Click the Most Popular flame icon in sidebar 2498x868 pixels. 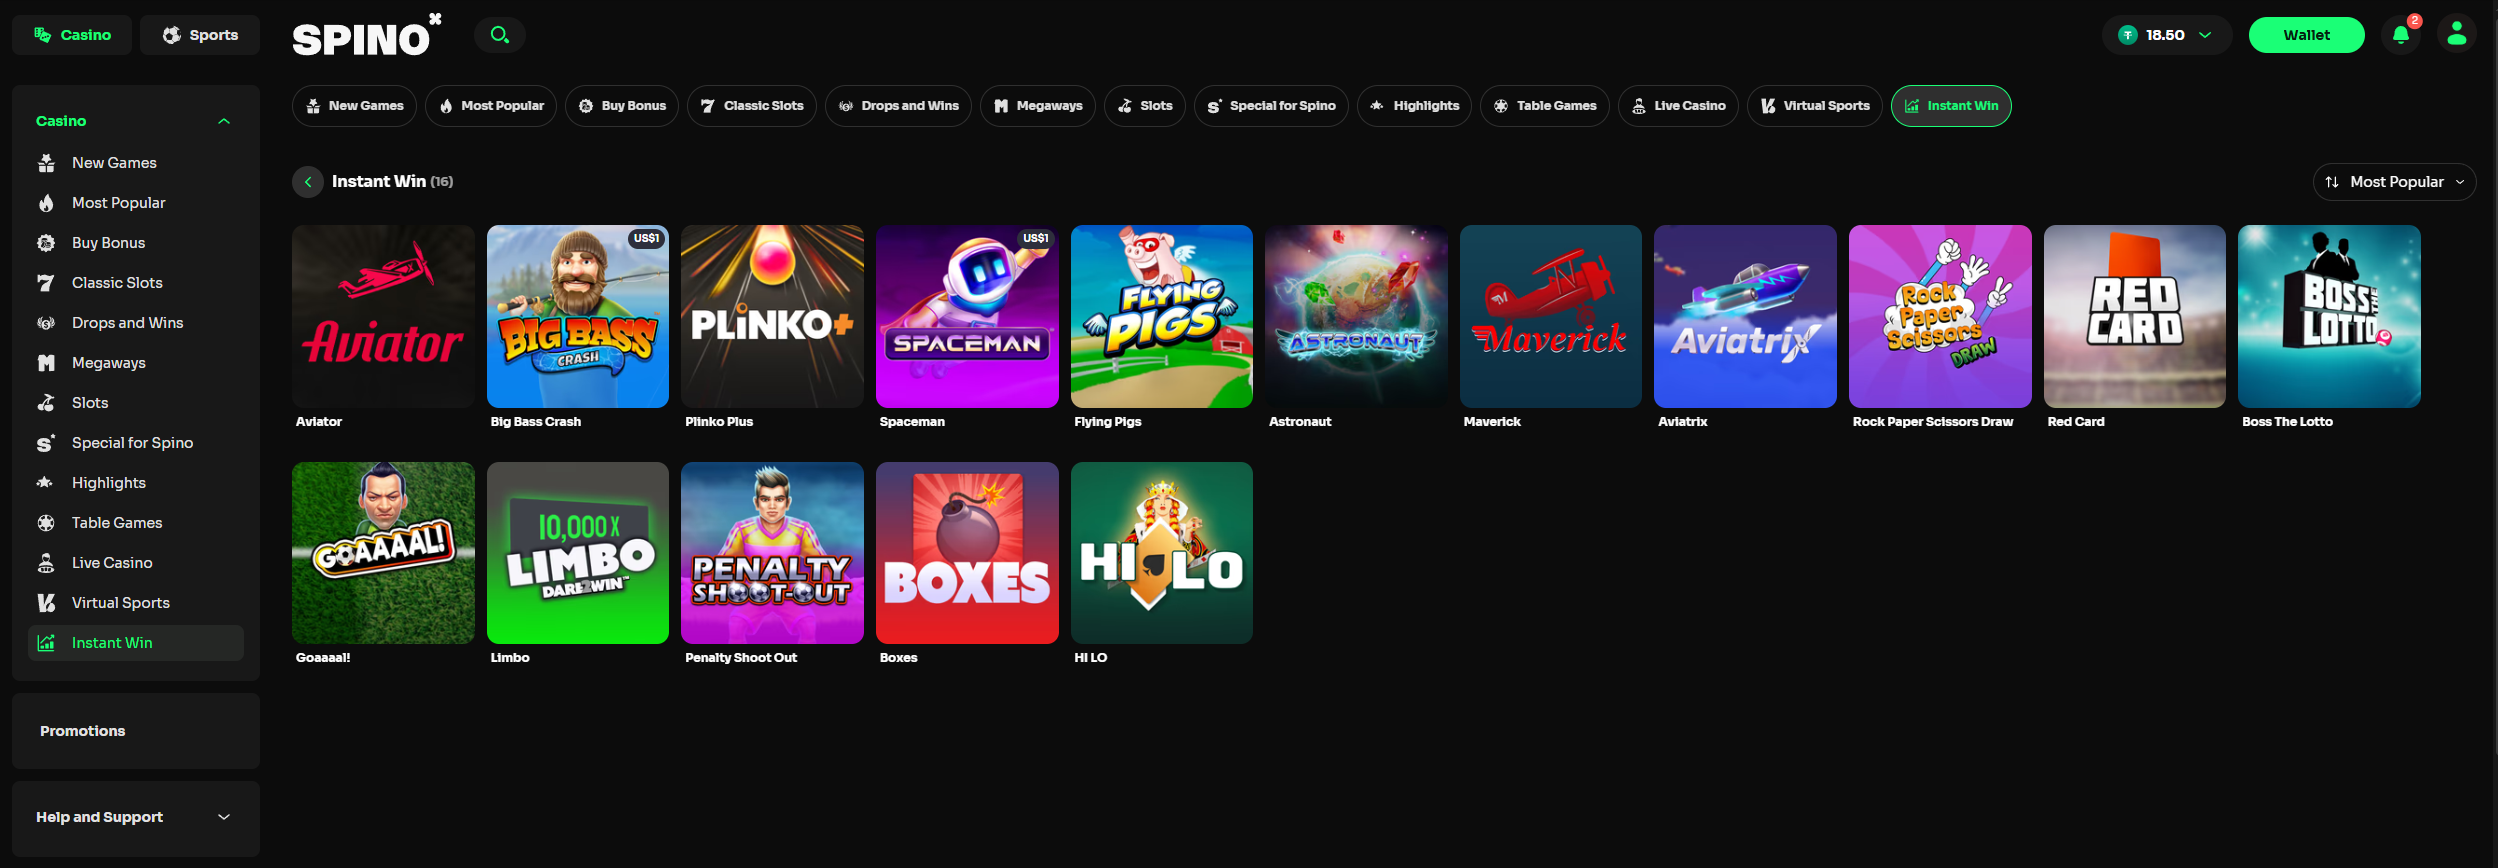46,203
